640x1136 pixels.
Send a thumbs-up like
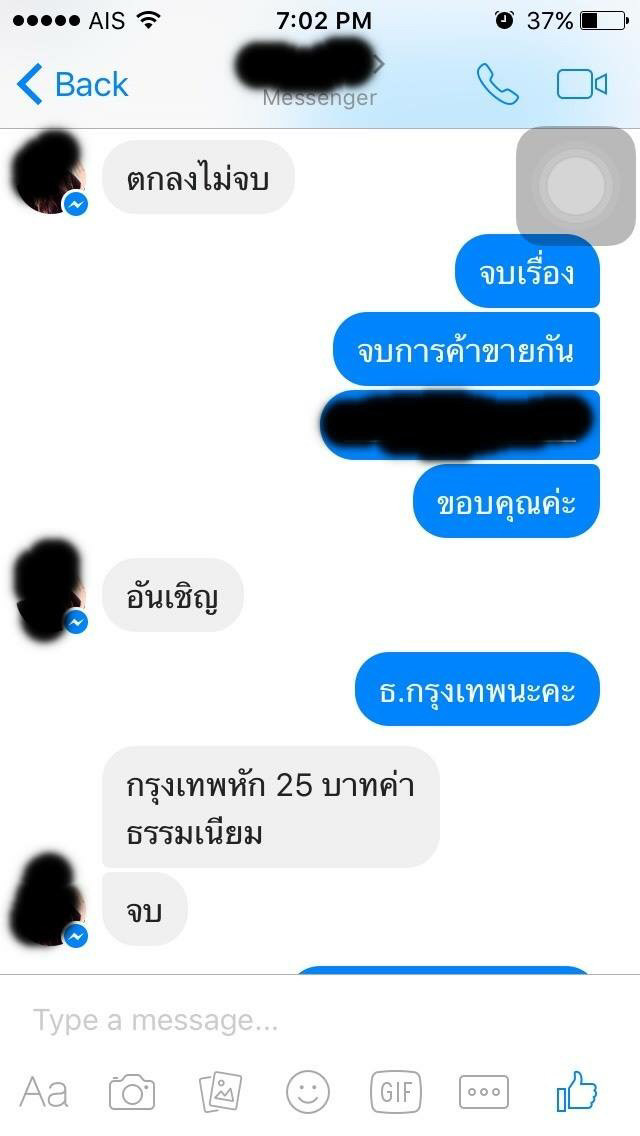click(x=576, y=1090)
